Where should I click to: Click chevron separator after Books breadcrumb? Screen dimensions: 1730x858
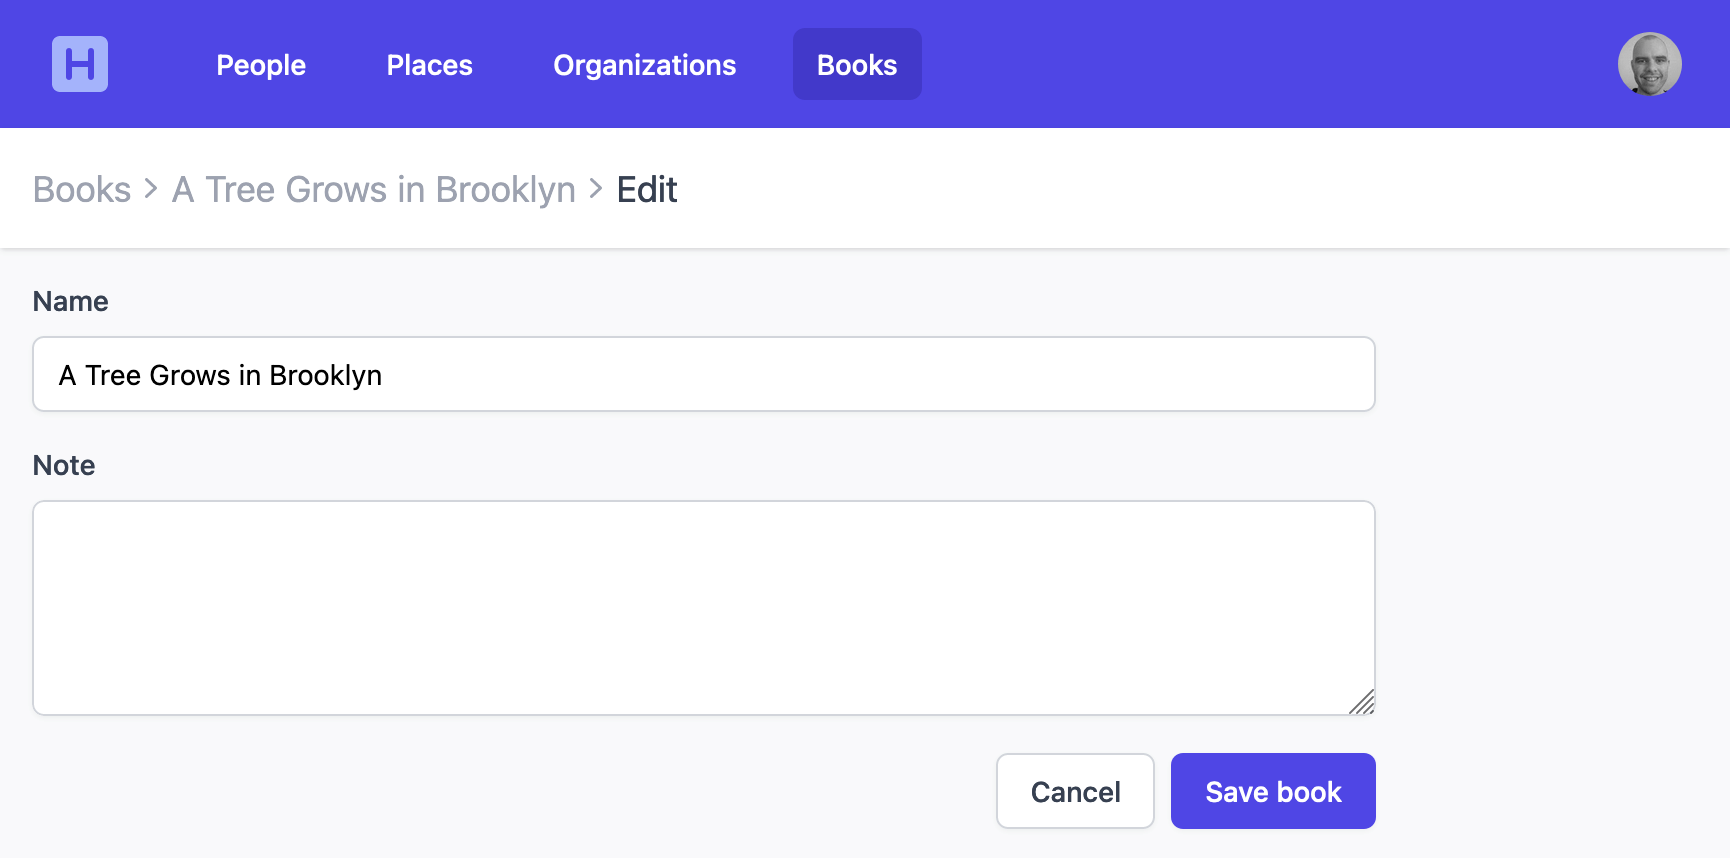click(151, 188)
